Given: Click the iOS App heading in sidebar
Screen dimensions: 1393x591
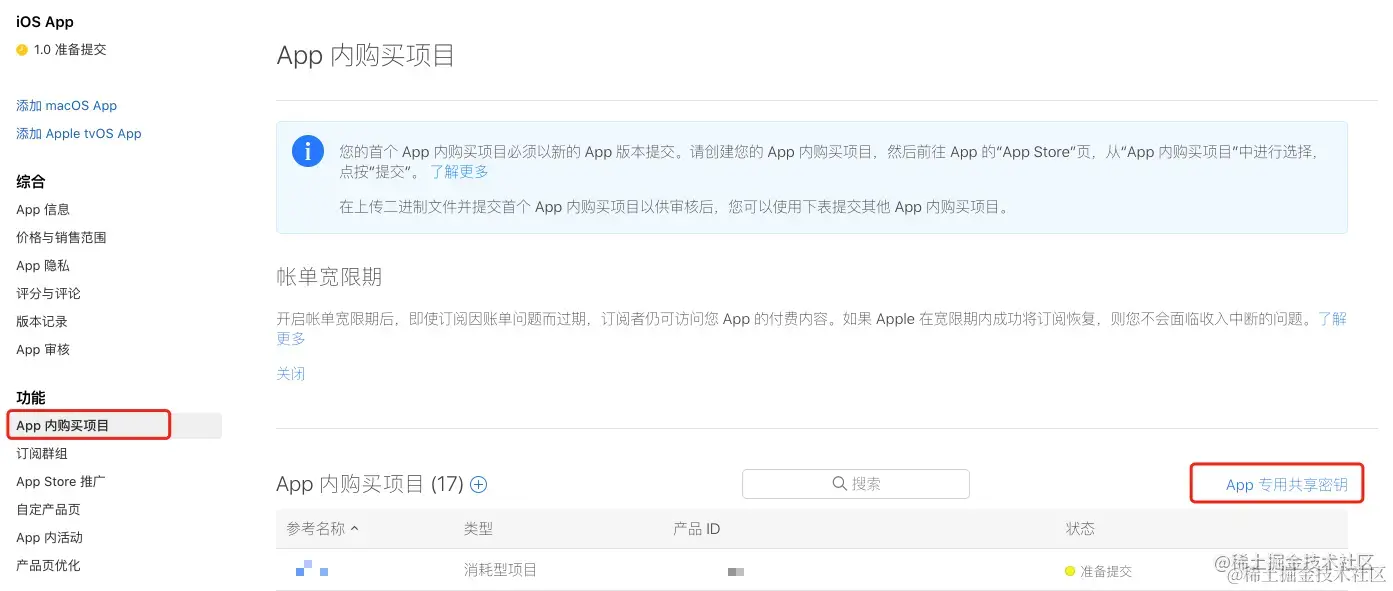Looking at the screenshot, I should [45, 21].
